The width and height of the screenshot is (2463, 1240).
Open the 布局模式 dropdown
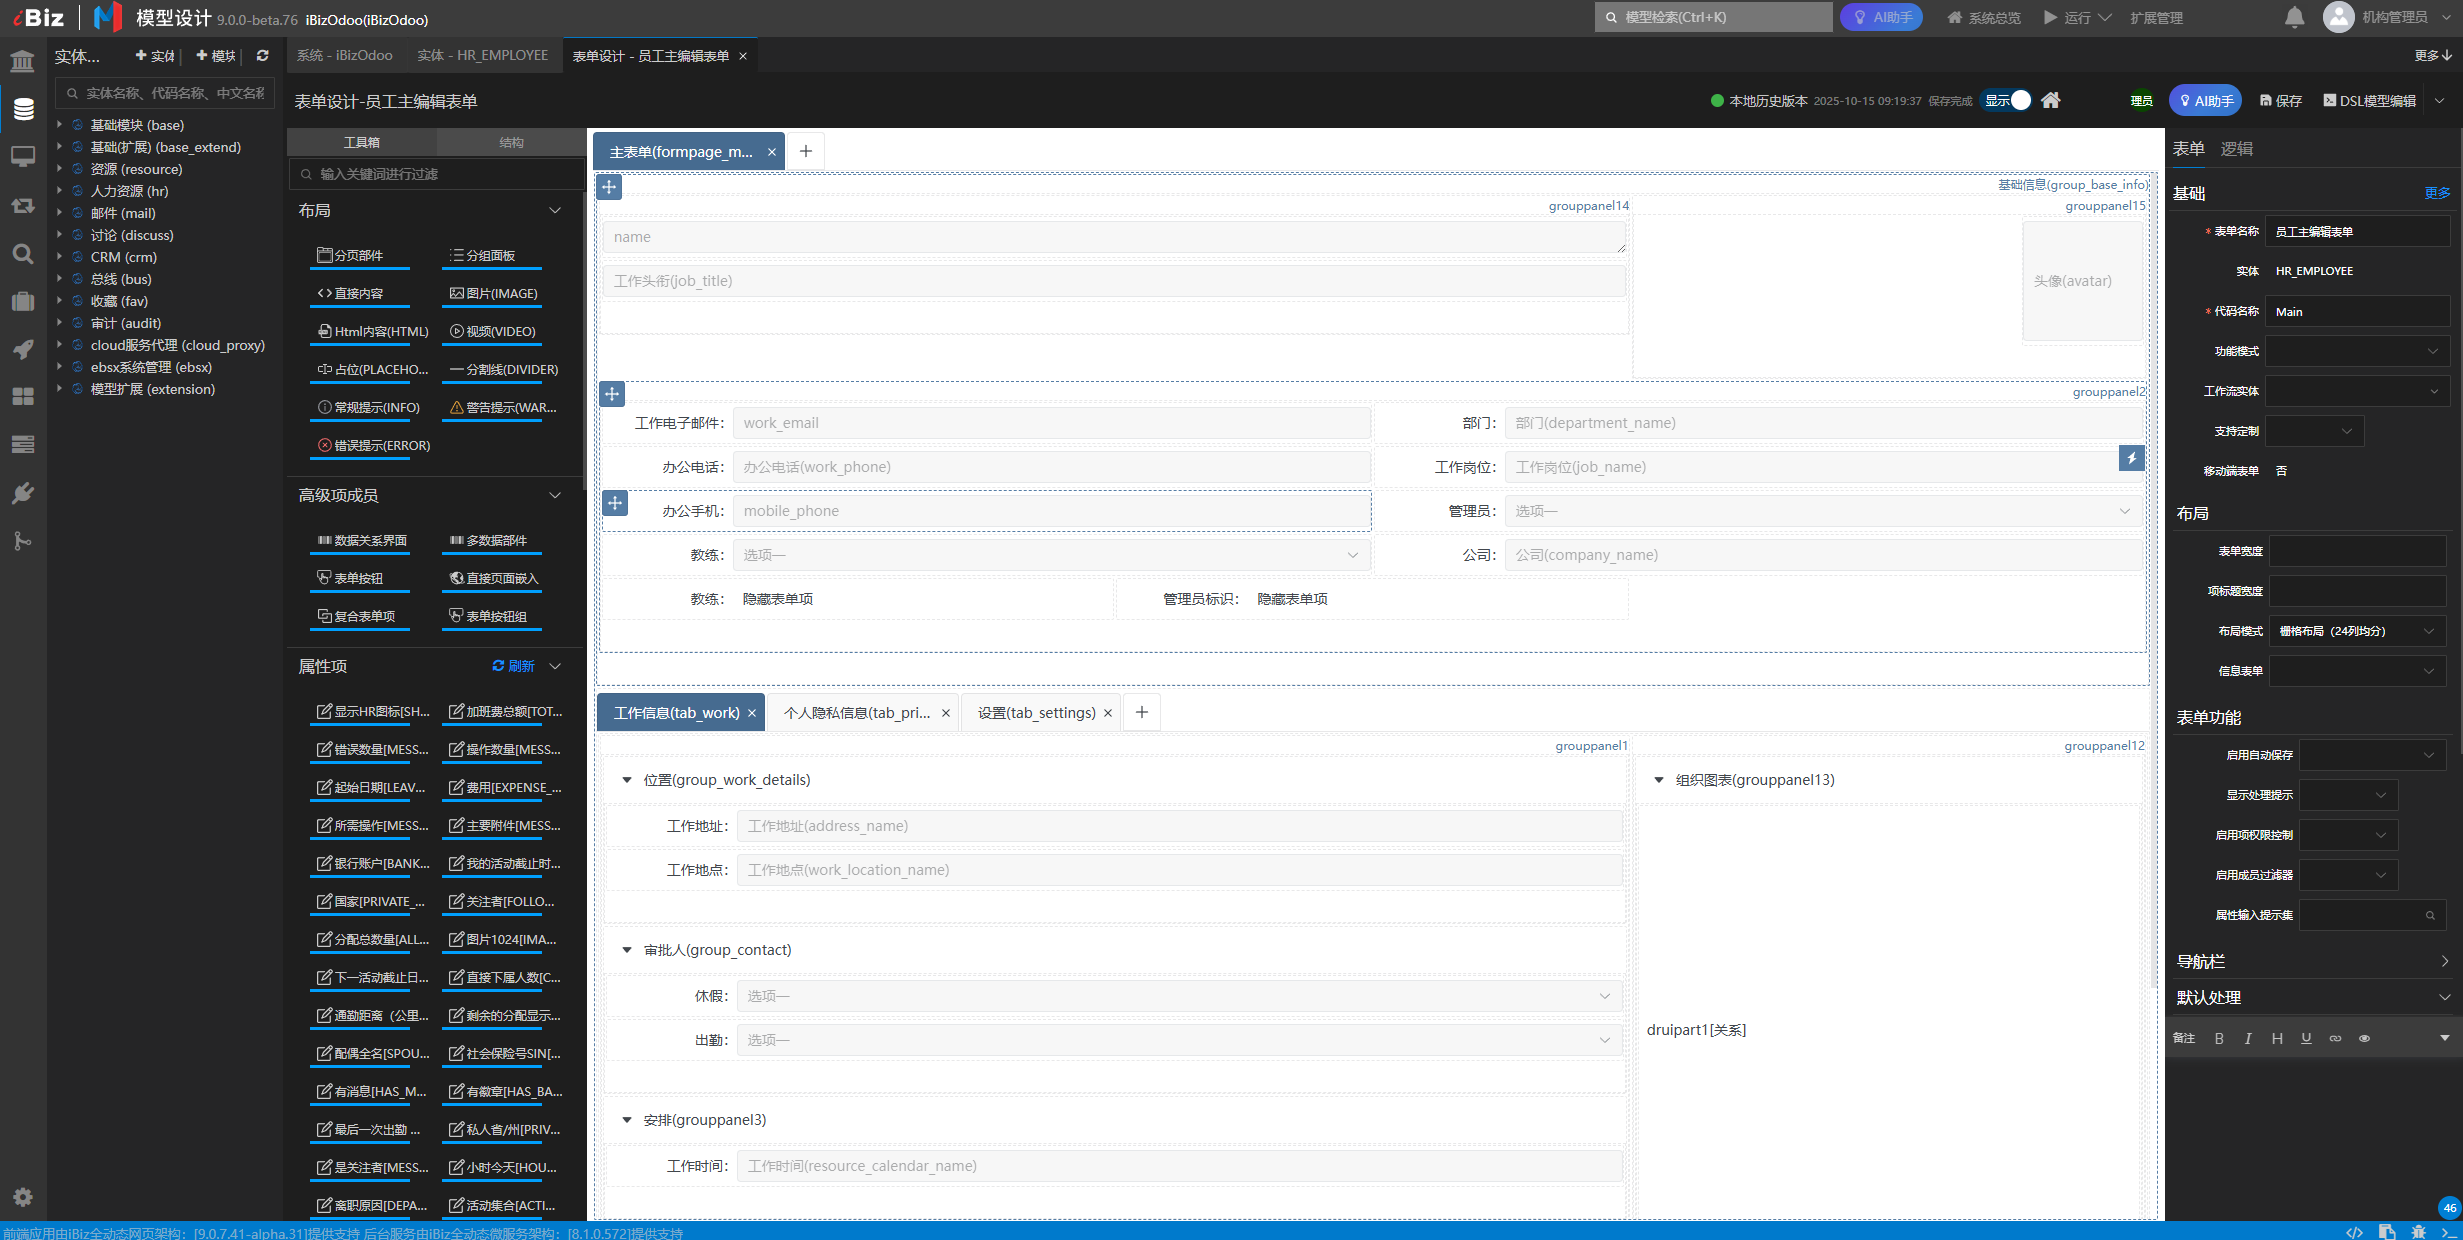[x=2356, y=631]
